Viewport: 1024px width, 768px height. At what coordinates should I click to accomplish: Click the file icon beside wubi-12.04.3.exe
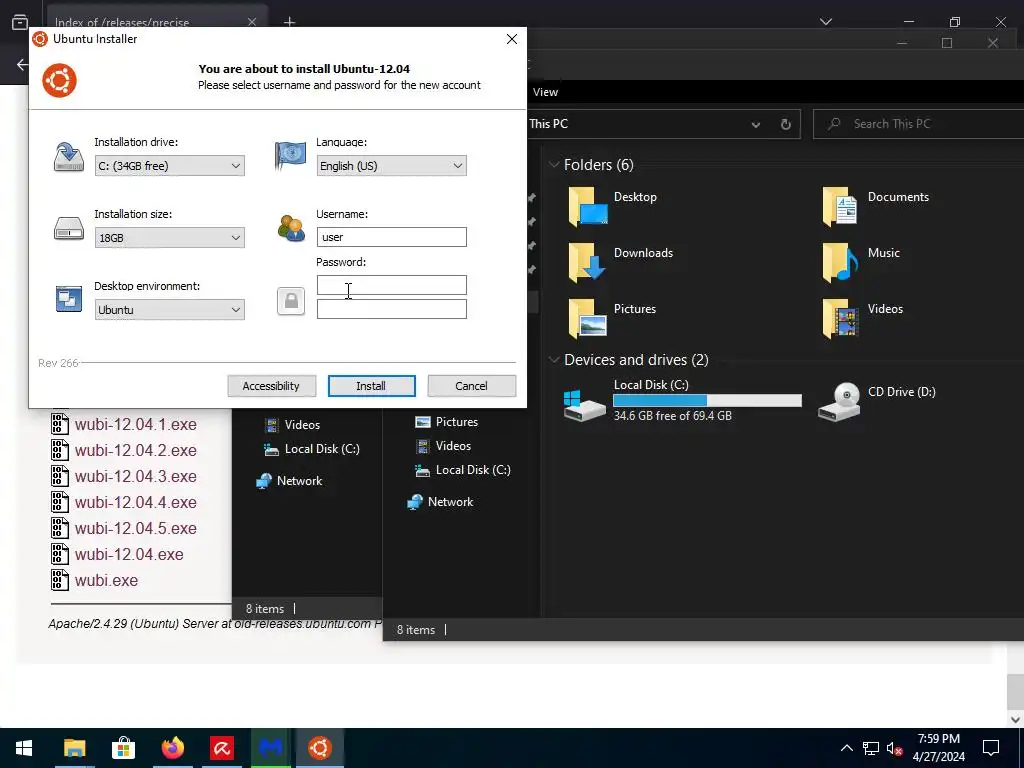click(60, 476)
